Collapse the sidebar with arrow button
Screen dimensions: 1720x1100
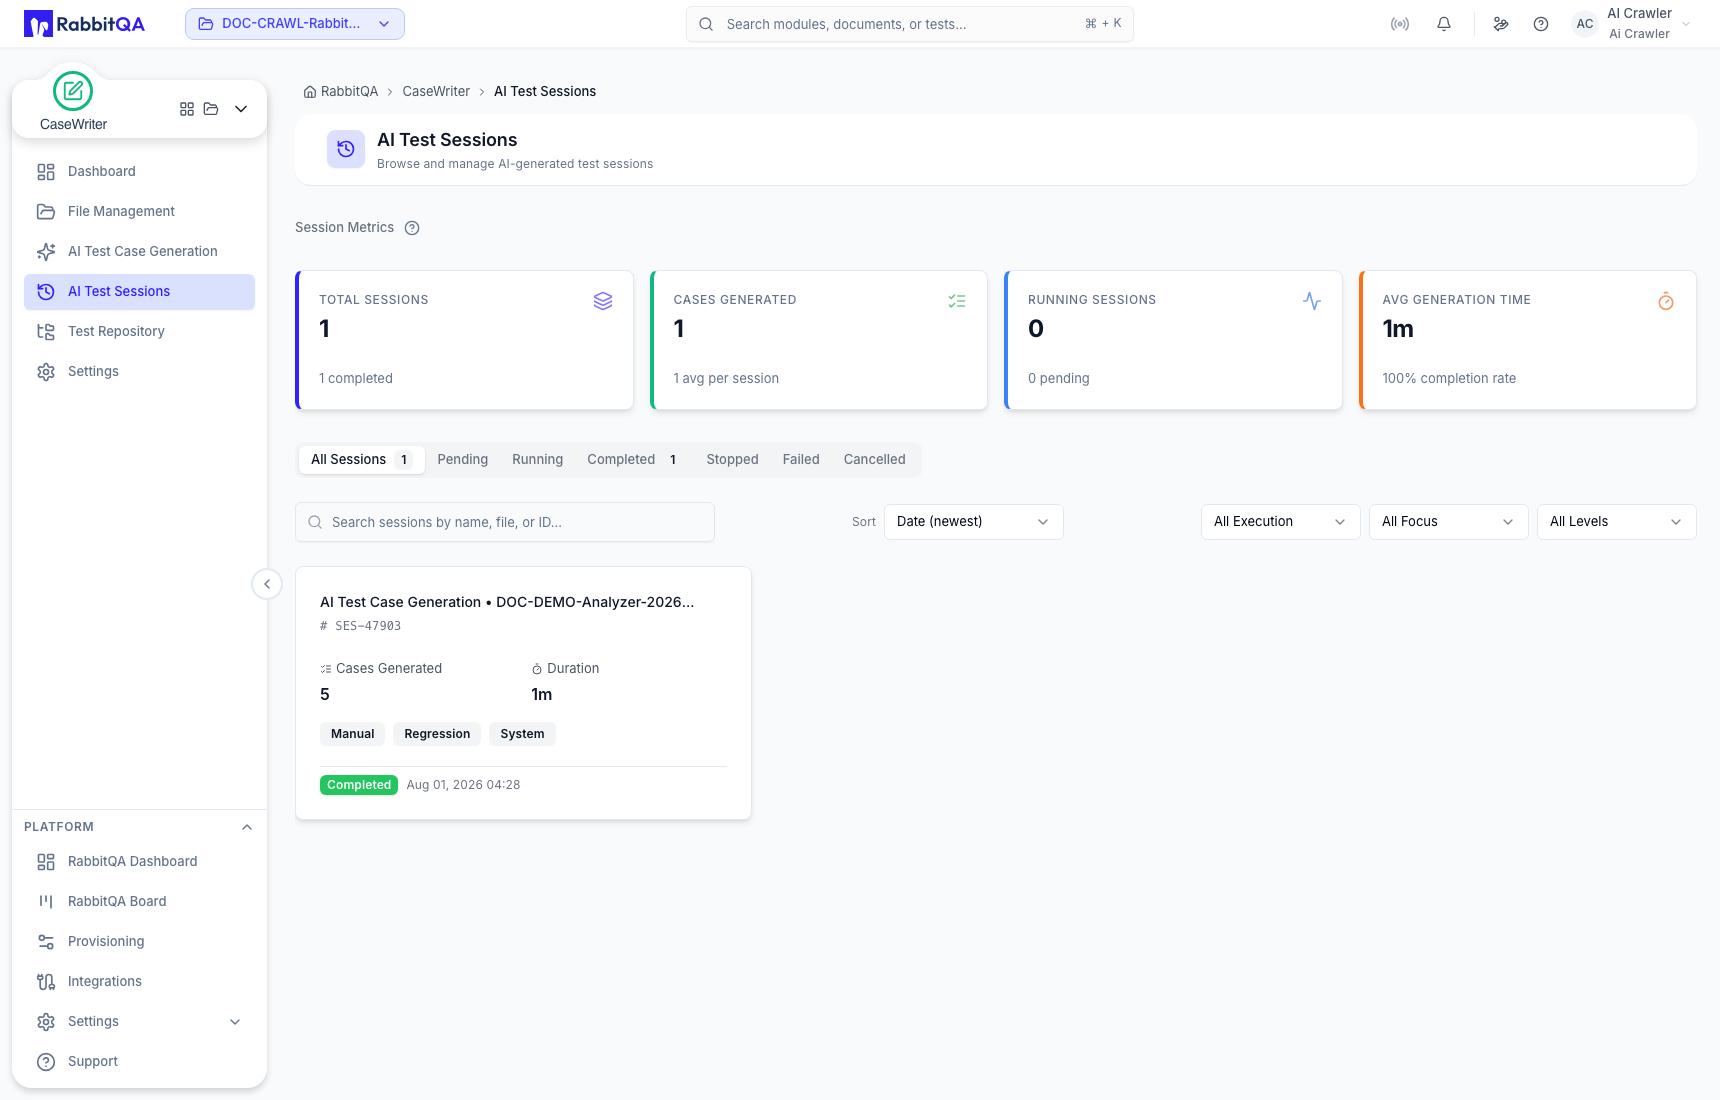click(x=267, y=584)
